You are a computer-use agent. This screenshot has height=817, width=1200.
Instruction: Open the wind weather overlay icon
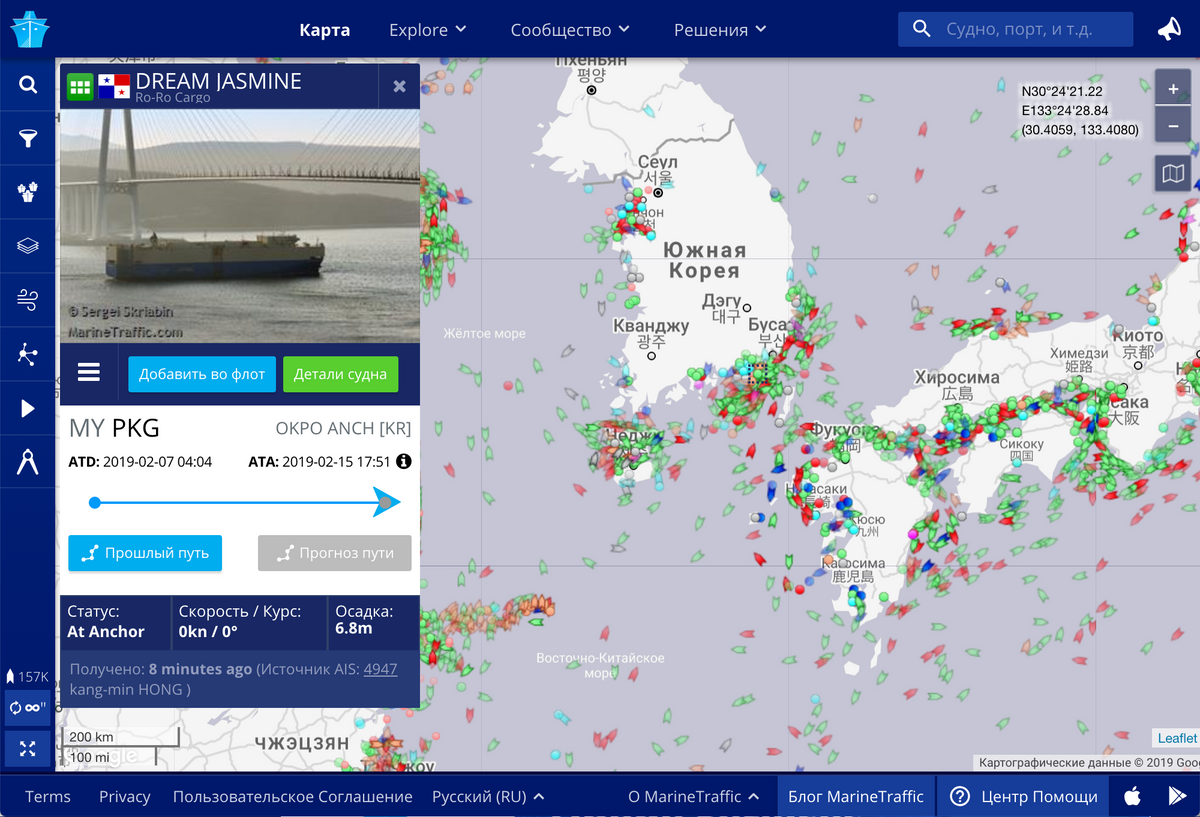tap(27, 299)
